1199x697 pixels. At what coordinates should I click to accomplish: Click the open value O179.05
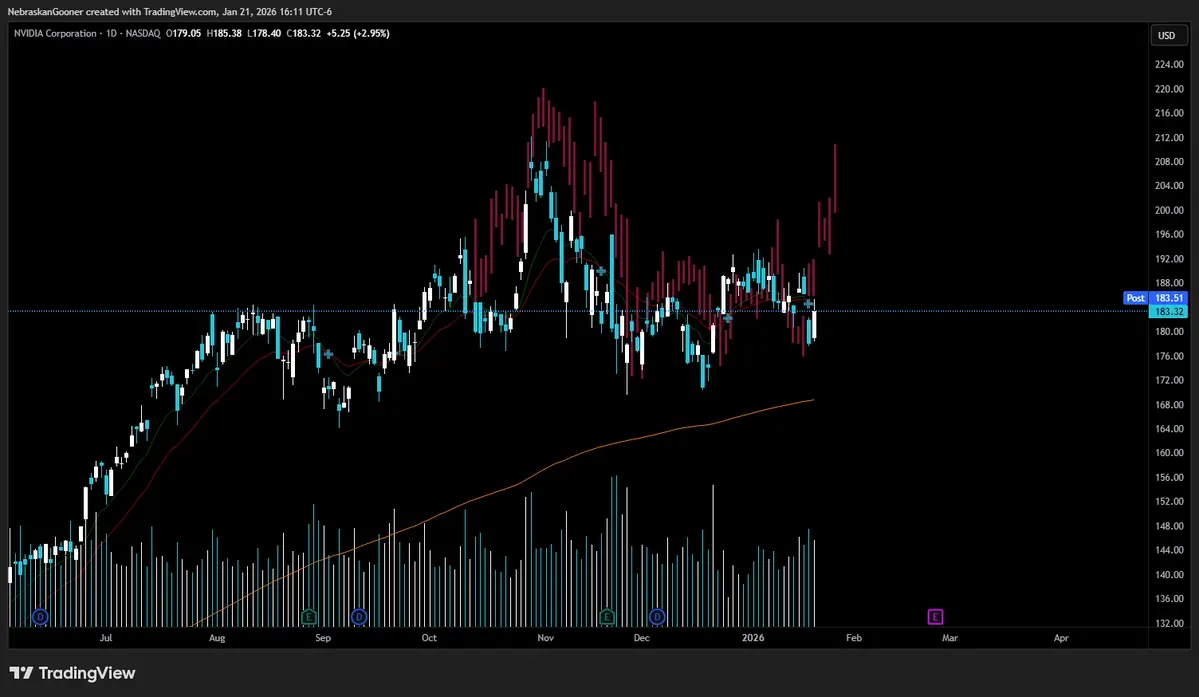coord(184,34)
